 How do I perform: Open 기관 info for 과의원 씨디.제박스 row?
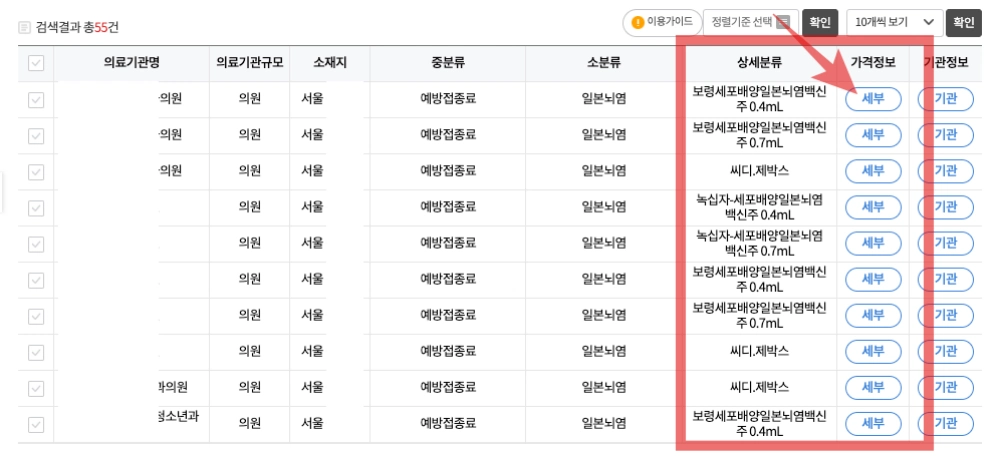coord(946,387)
